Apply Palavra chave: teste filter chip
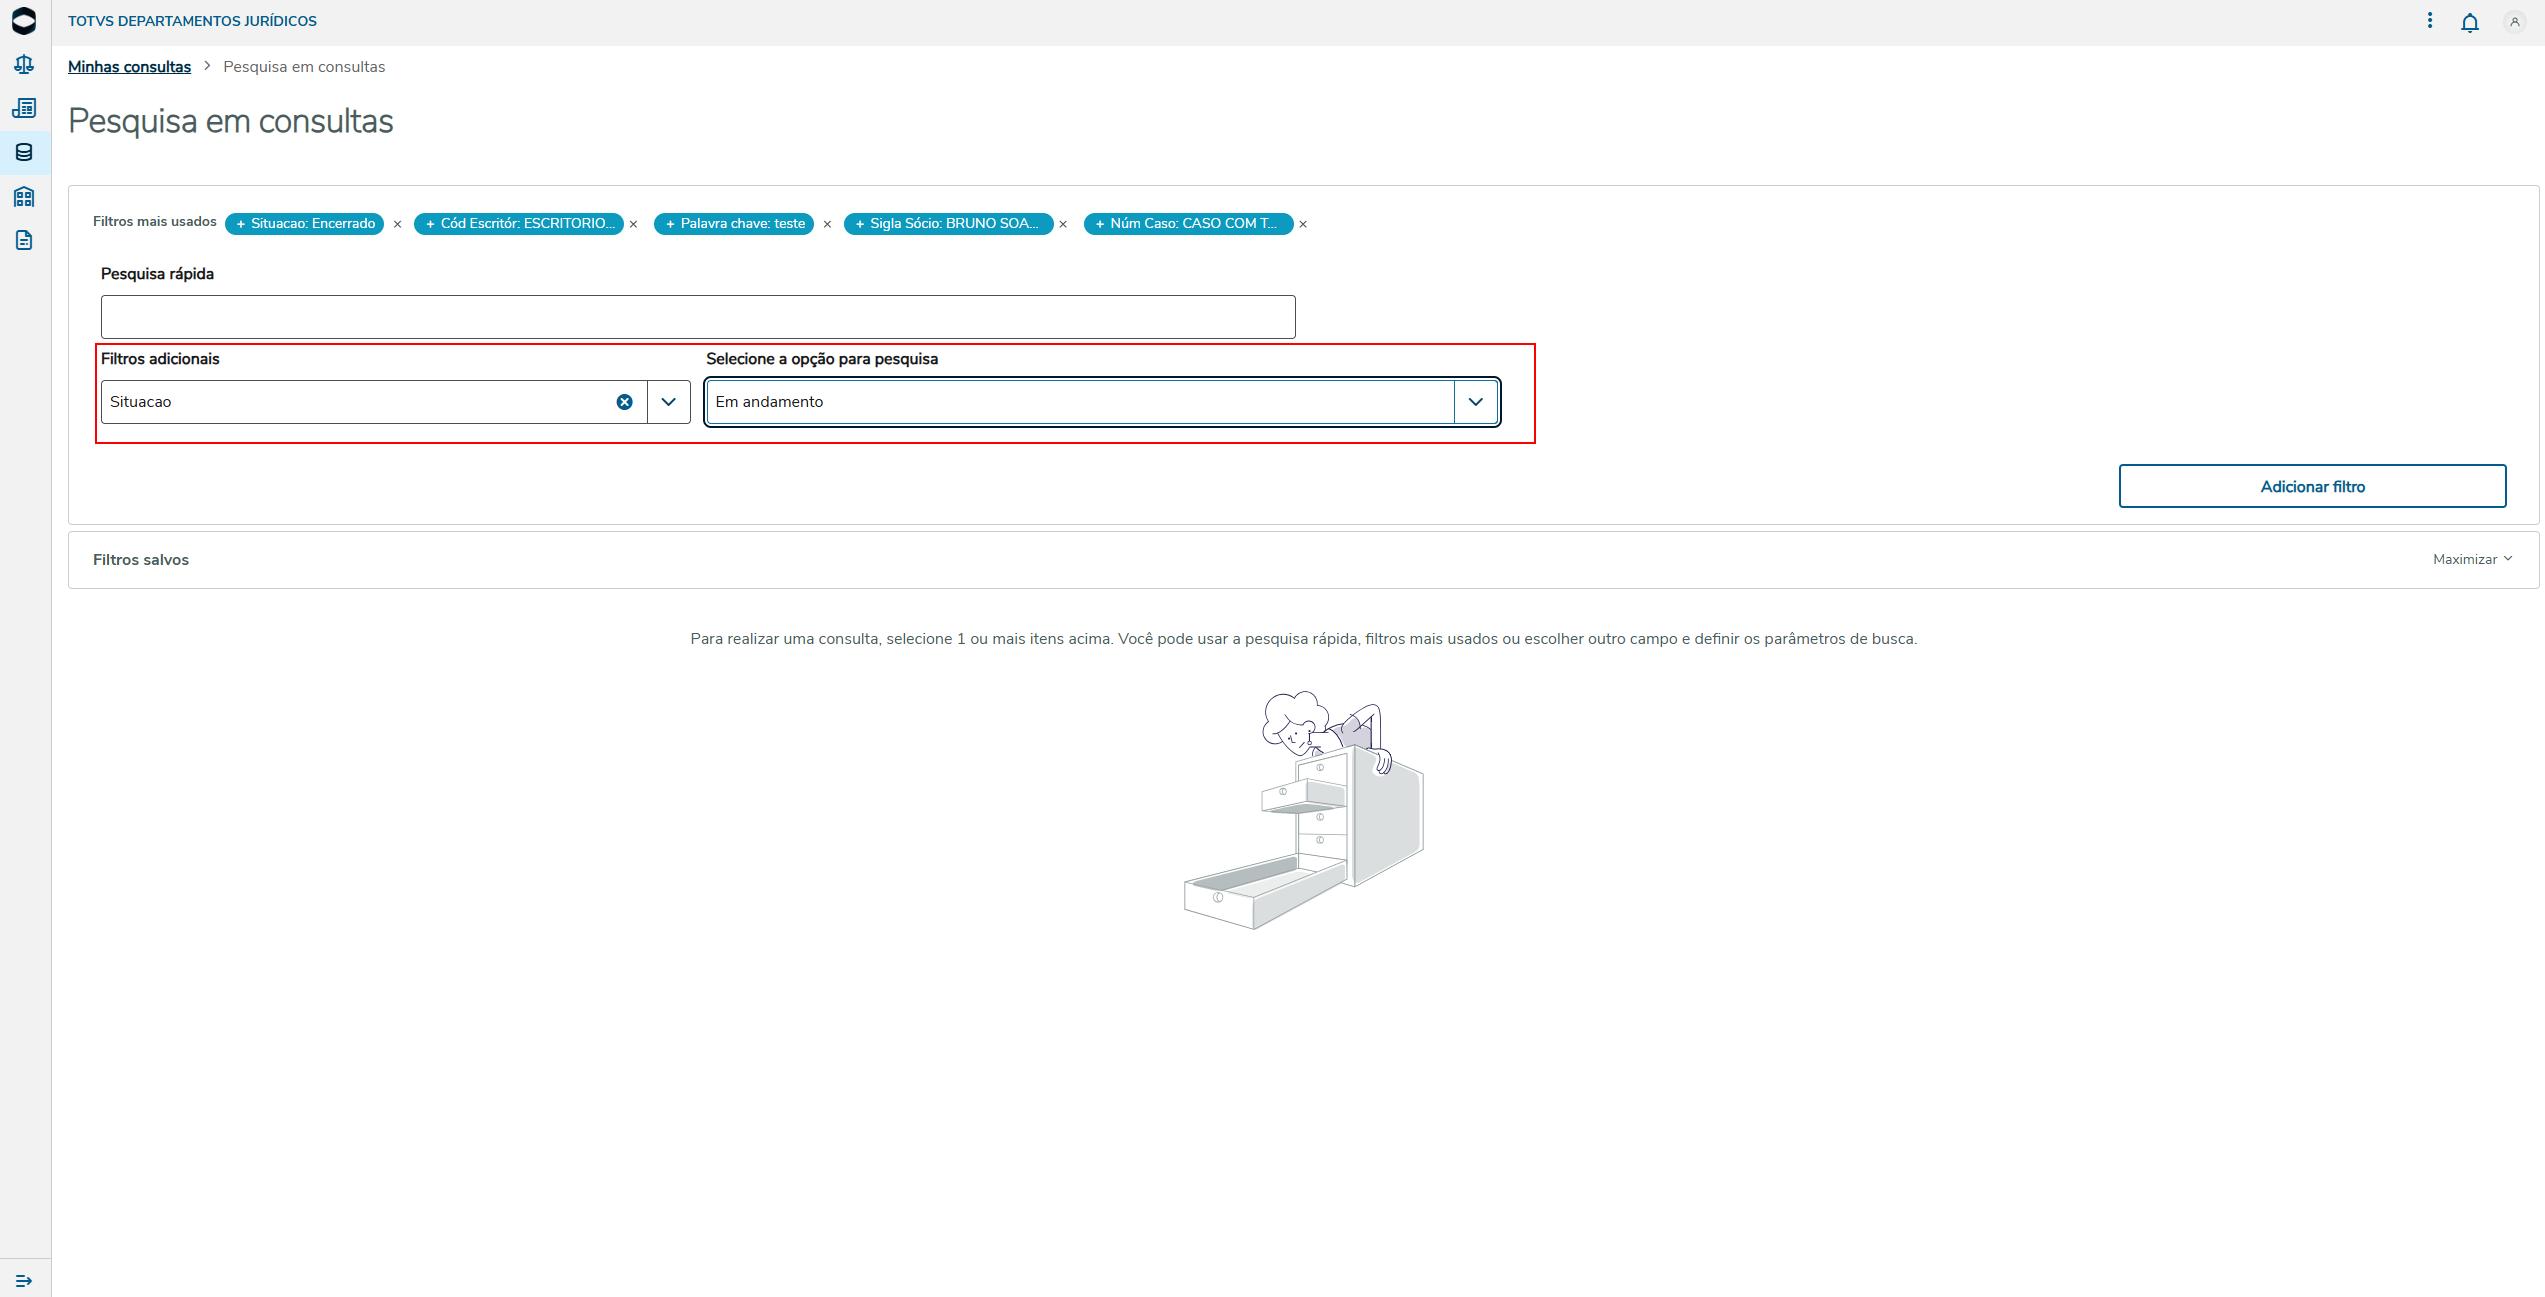Image resolution: width=2545 pixels, height=1297 pixels. tap(734, 224)
